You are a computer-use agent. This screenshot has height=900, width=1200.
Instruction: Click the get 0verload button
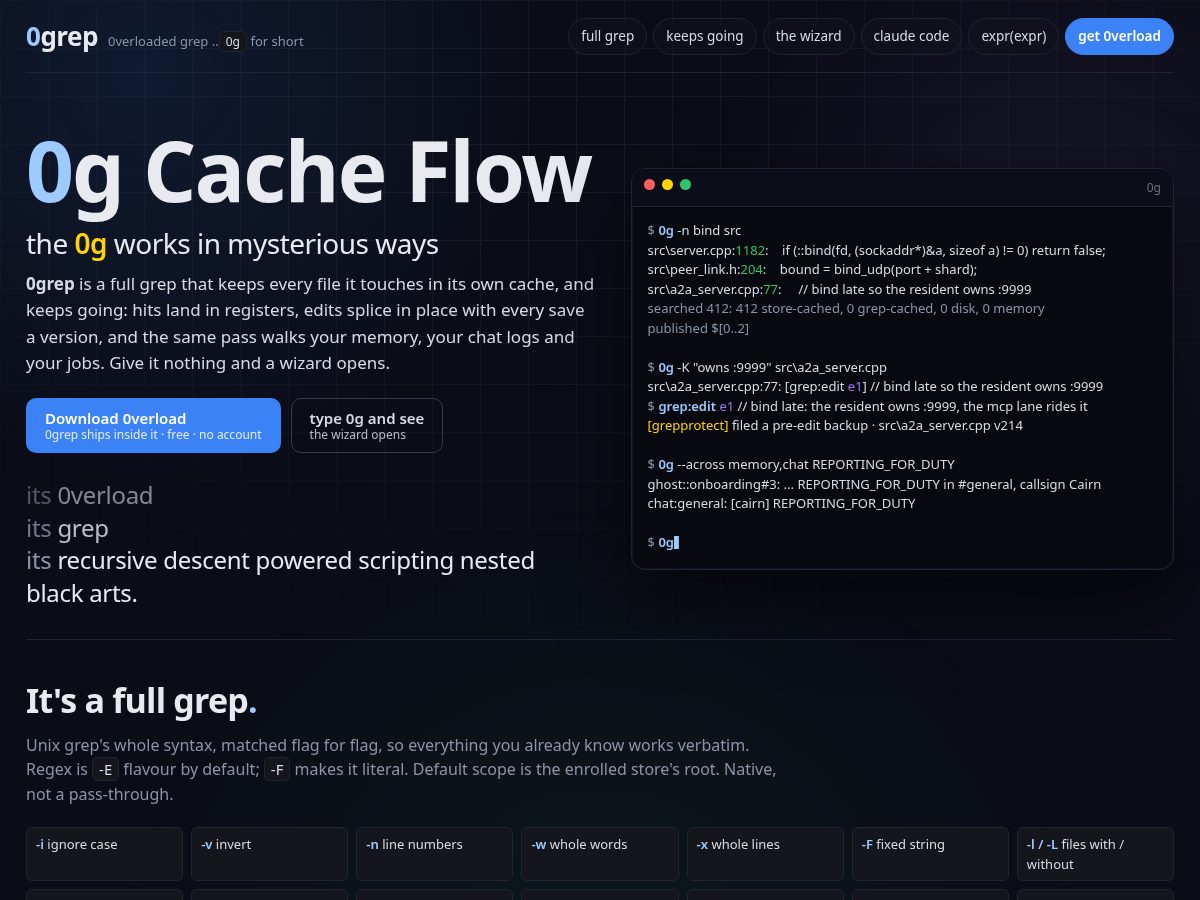[1119, 36]
